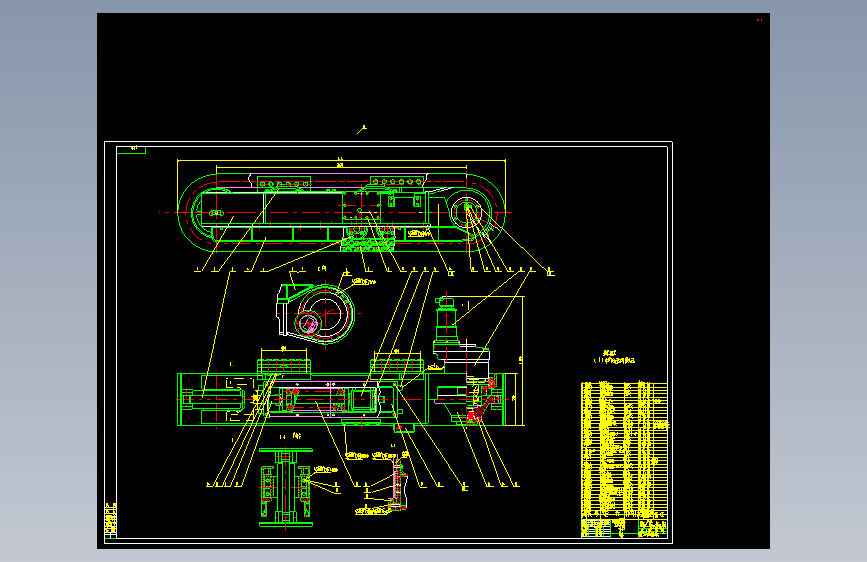
Task: Click the title block below the parts list
Action: [624, 528]
